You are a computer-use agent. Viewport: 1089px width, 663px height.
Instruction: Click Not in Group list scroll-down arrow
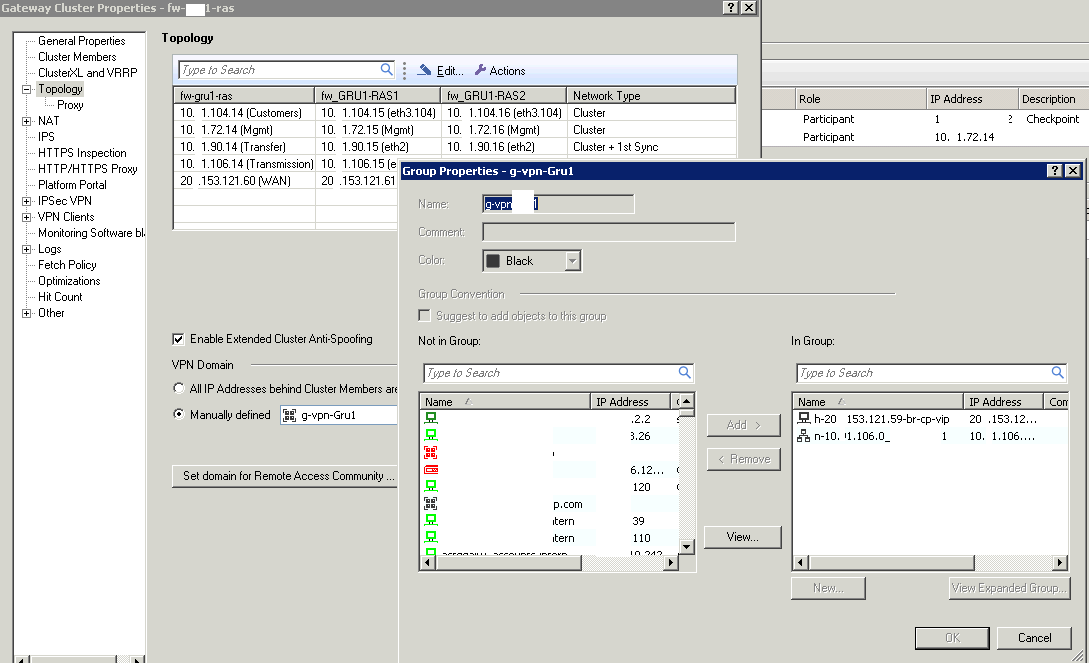pos(686,546)
